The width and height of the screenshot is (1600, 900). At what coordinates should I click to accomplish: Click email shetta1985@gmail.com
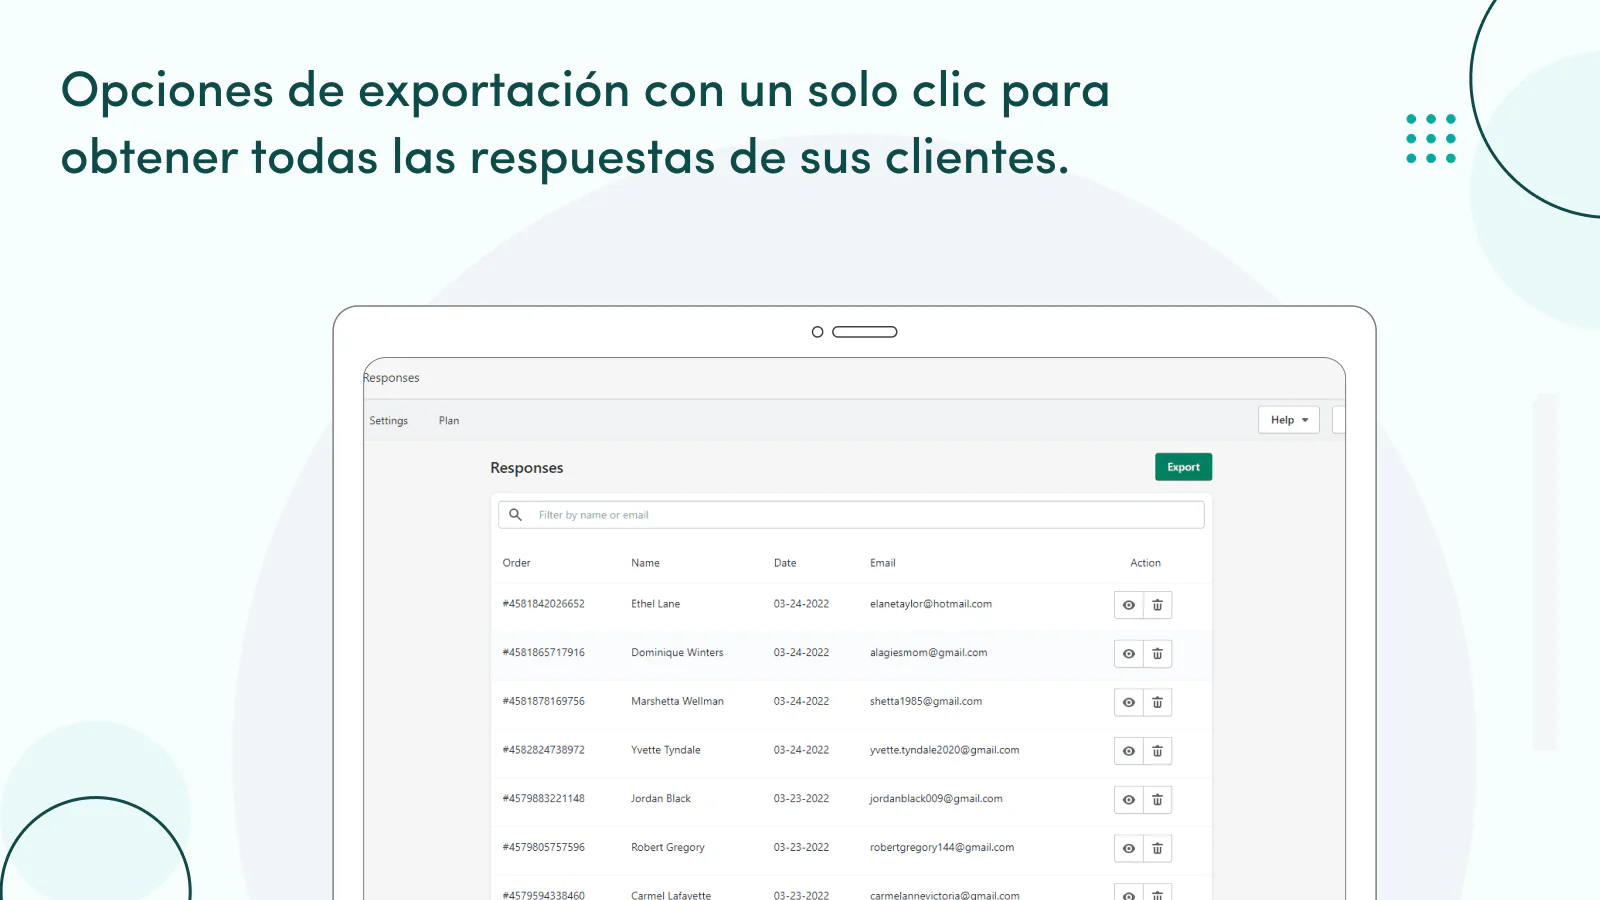click(926, 702)
